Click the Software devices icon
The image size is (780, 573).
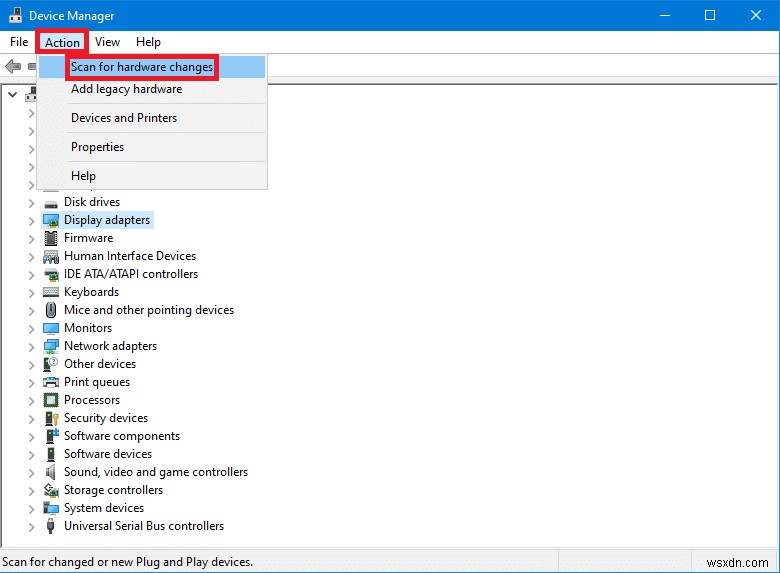point(51,454)
